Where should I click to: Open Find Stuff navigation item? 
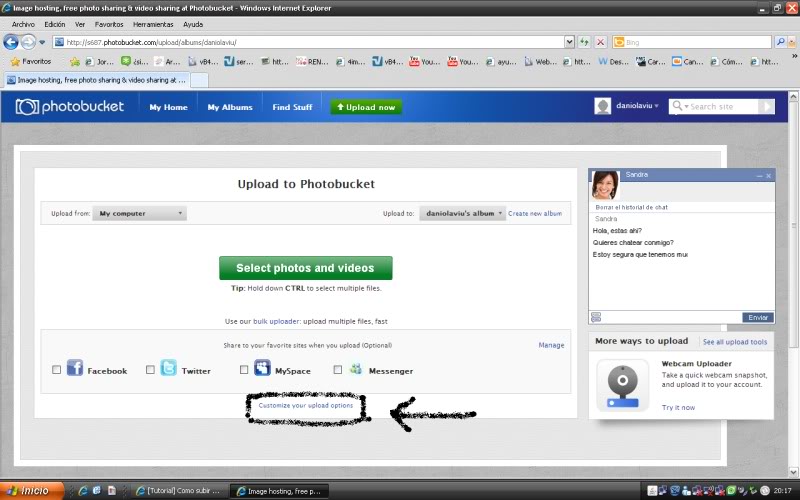point(292,107)
